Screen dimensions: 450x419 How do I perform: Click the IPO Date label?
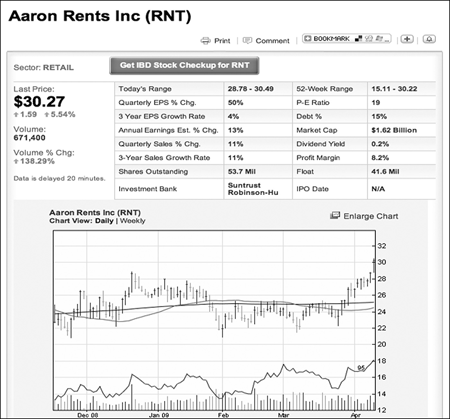(x=312, y=189)
